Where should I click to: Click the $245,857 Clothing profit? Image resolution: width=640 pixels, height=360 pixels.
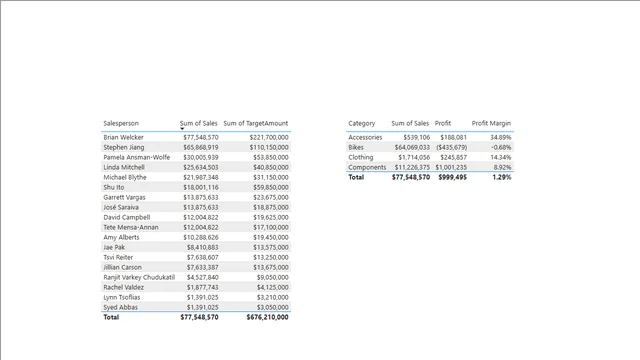[453, 157]
